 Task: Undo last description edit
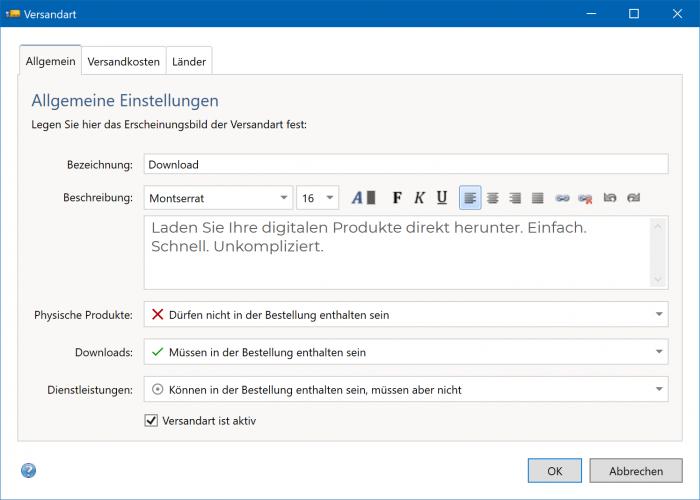coord(610,198)
